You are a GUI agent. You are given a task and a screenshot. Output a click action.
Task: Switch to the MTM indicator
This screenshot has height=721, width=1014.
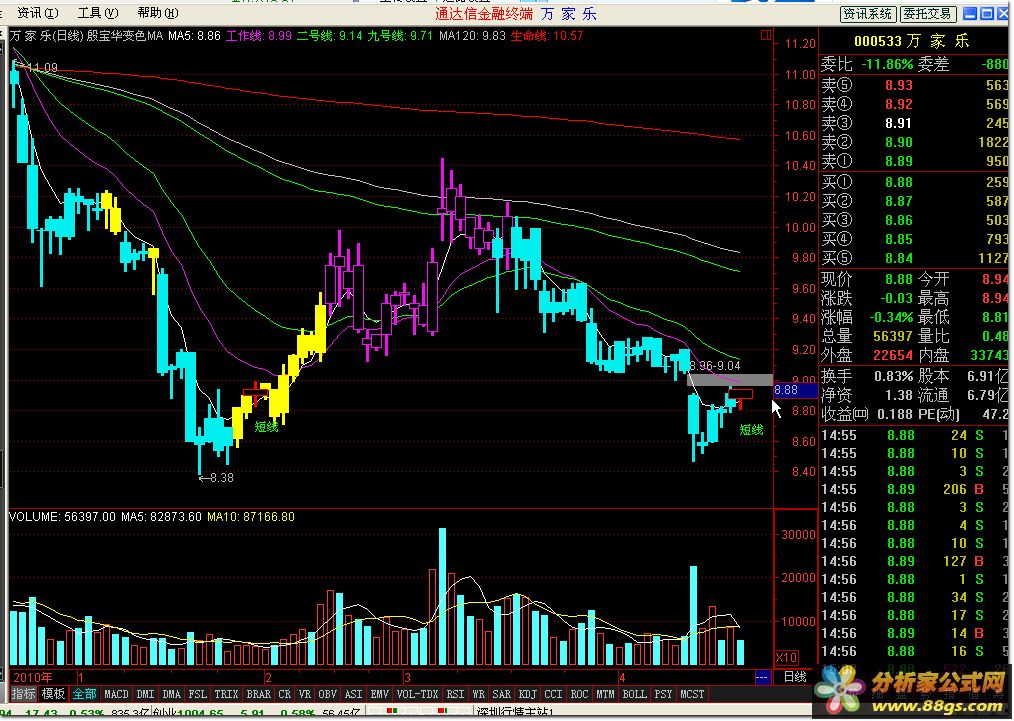click(x=605, y=694)
